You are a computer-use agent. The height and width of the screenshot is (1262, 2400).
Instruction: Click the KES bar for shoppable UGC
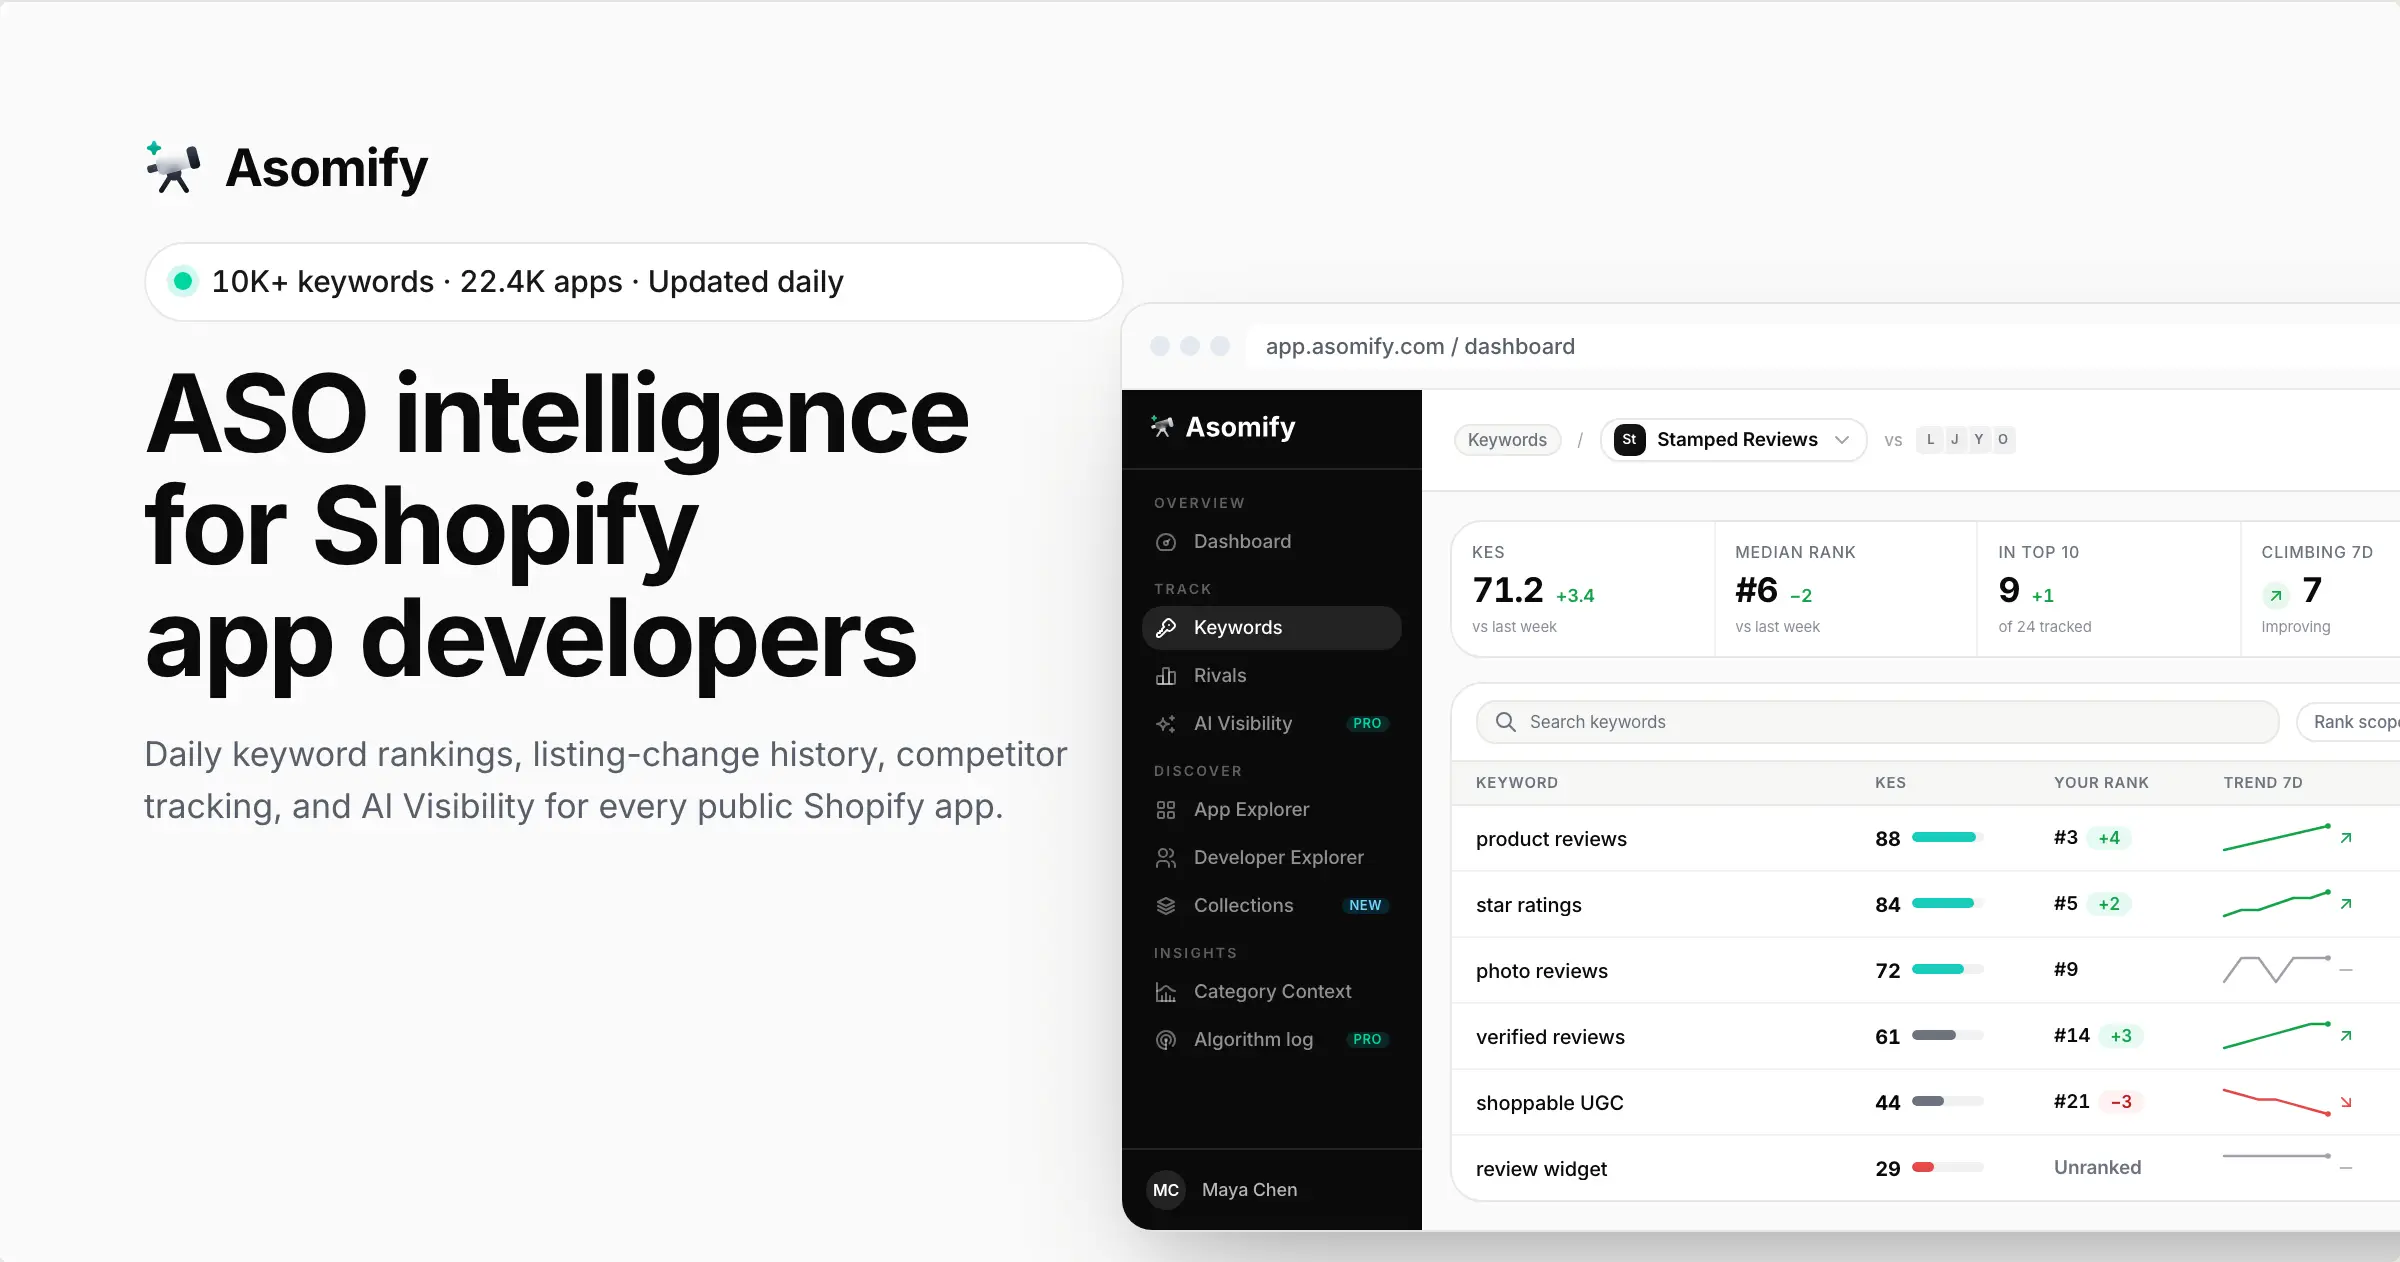pos(1947,1102)
